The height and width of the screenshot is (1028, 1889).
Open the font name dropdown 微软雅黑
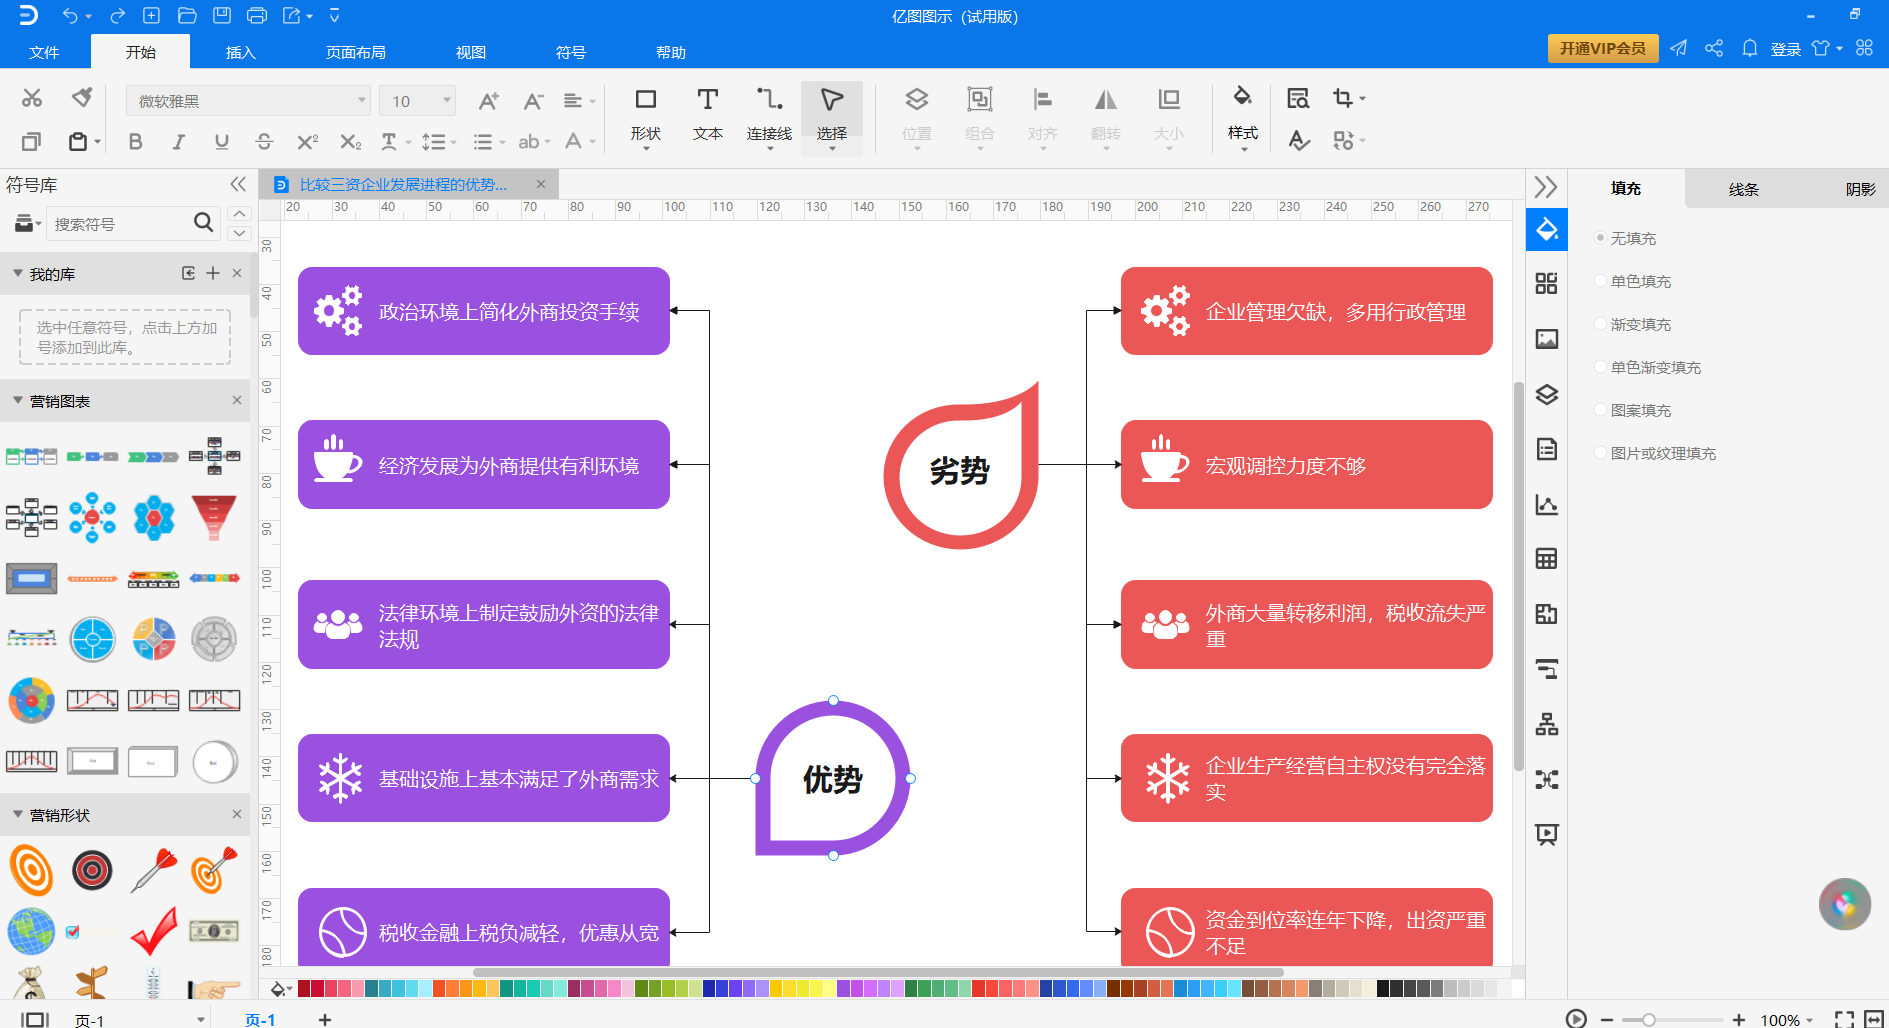click(x=248, y=101)
